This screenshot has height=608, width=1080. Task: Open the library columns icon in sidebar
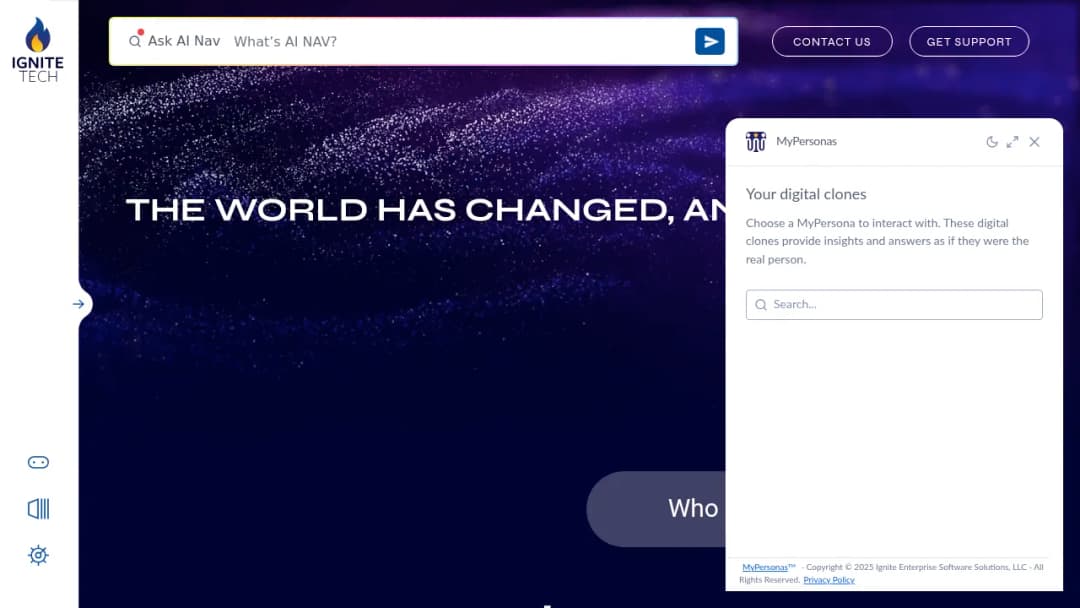[38, 509]
